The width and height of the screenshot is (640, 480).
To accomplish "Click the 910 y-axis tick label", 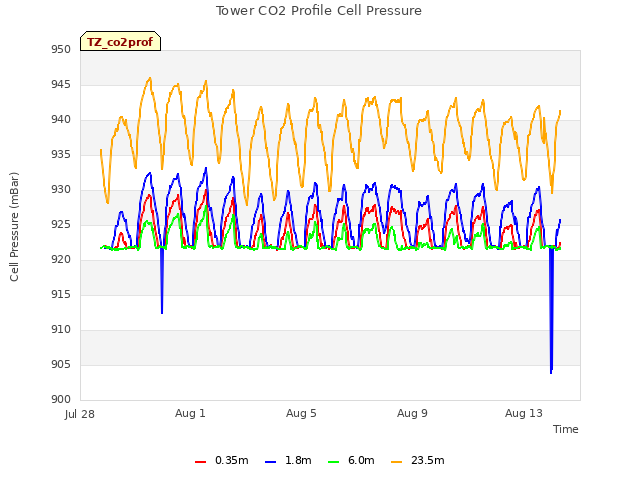I will point(61,330).
